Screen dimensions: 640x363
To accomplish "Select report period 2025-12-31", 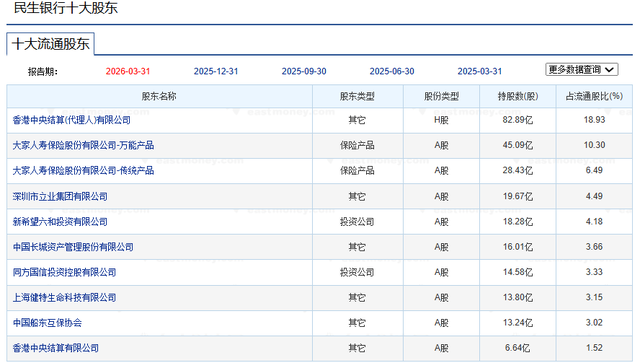I will [216, 71].
